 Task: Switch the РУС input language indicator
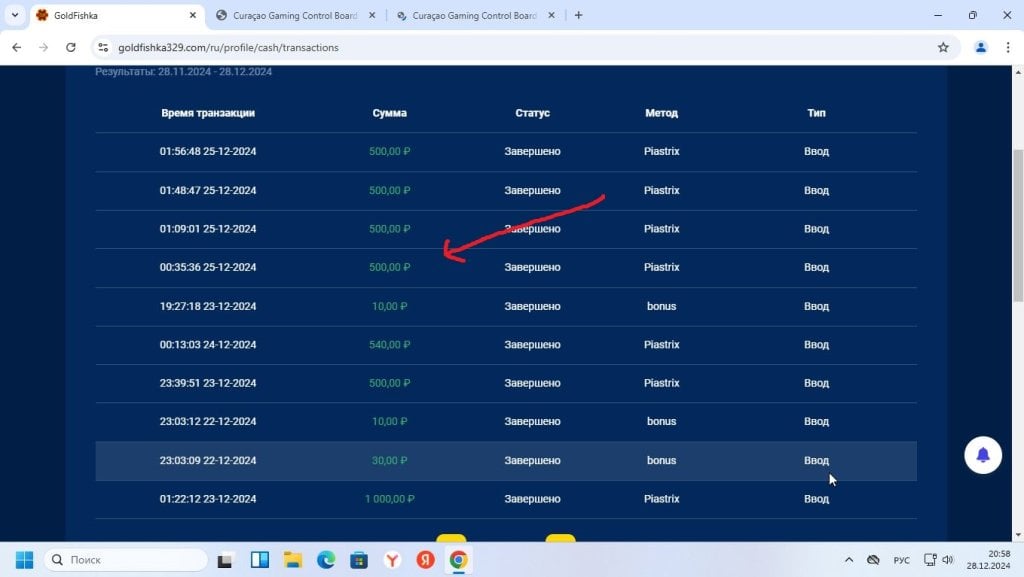pyautogui.click(x=902, y=560)
